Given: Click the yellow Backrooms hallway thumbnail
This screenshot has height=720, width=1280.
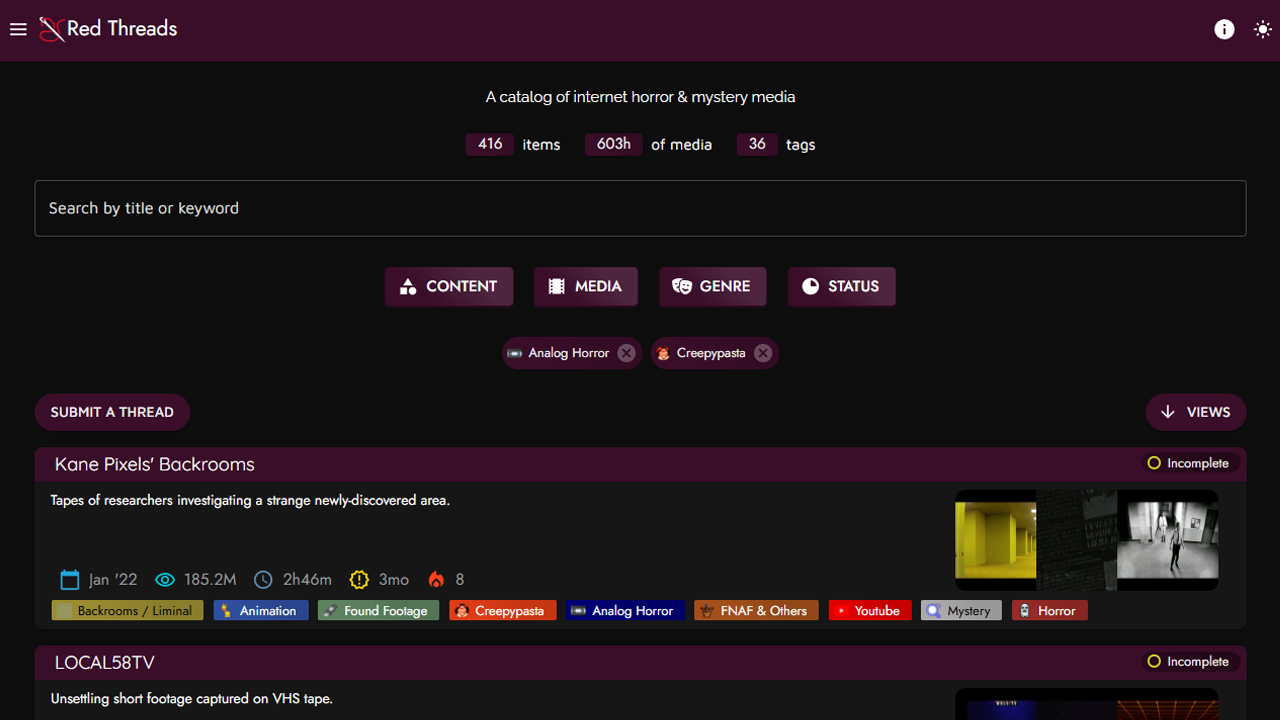Looking at the screenshot, I should [995, 540].
